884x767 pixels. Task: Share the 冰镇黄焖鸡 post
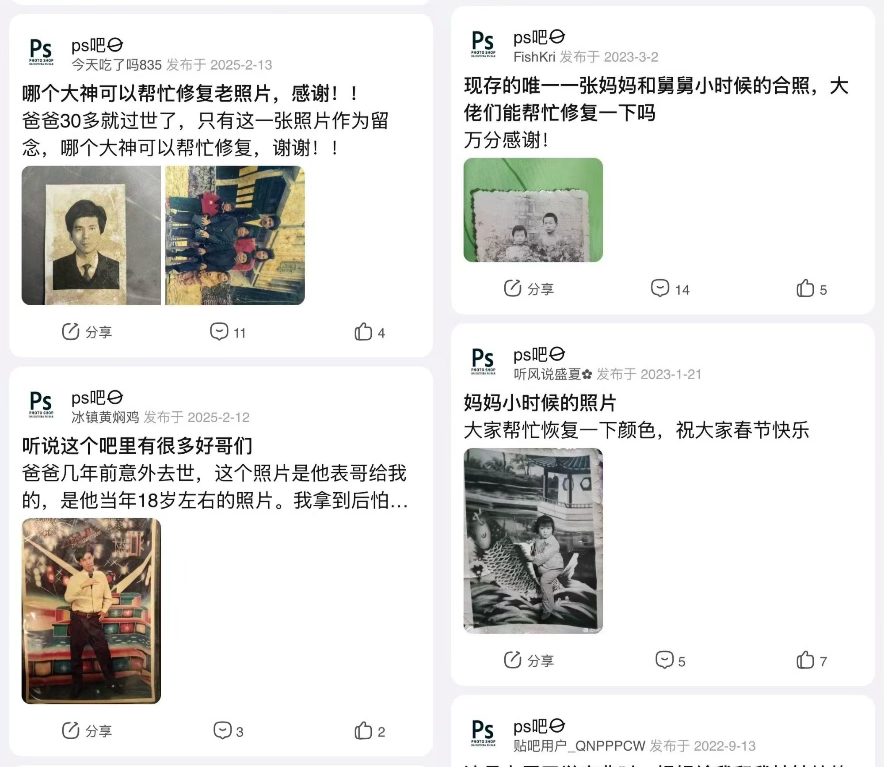86,730
